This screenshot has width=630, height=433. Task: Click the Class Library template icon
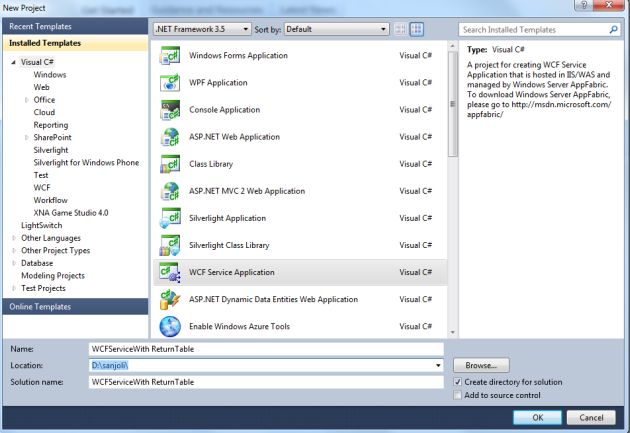click(170, 164)
